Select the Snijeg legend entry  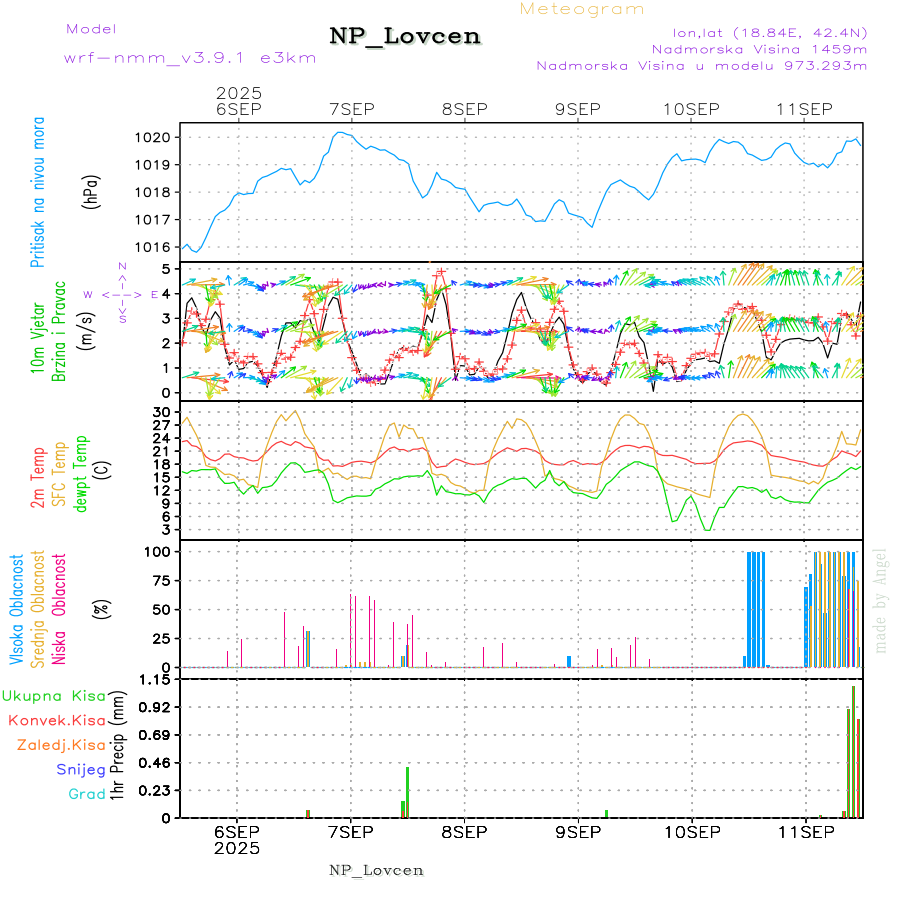[x=80, y=769]
